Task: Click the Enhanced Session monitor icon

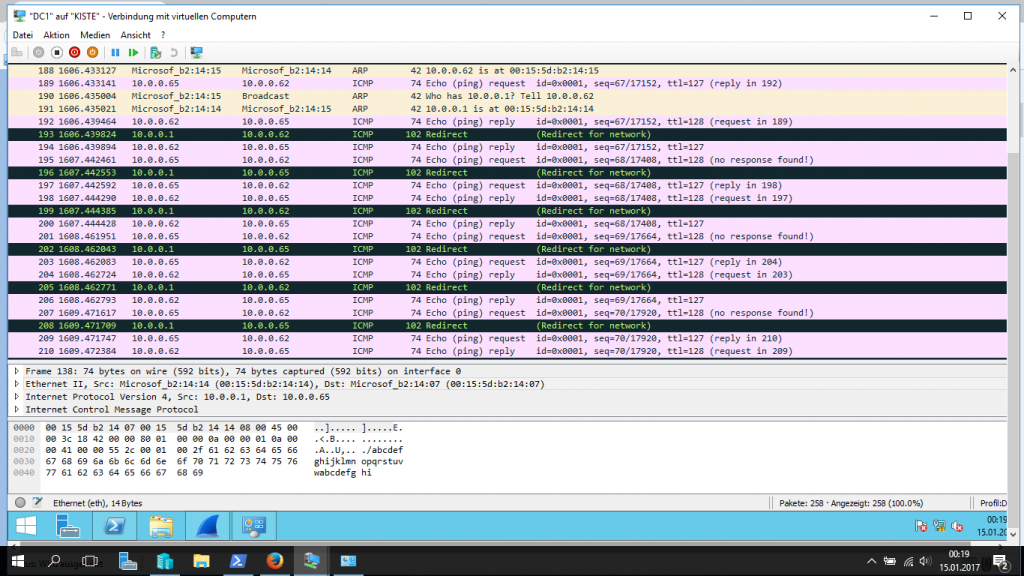Action: (196, 52)
